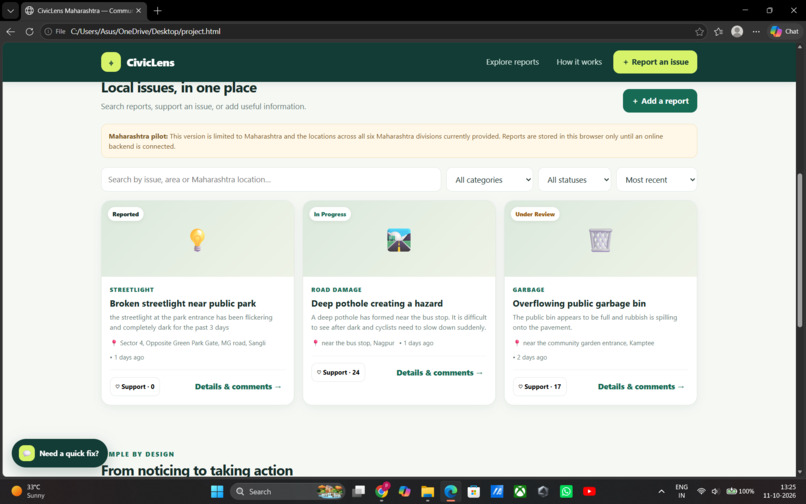Support the broken streetlight report
The width and height of the screenshot is (806, 504).
[135, 387]
